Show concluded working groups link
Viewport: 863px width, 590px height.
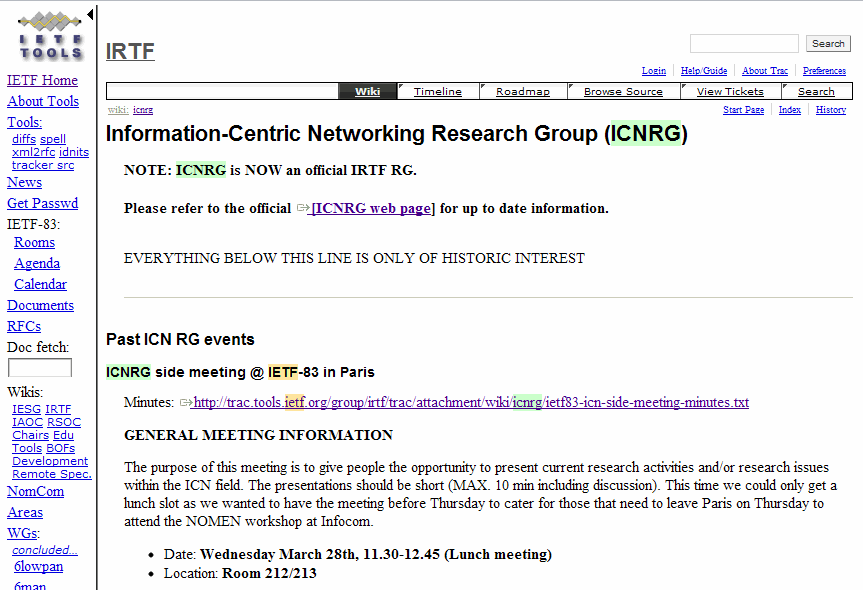[x=45, y=550]
